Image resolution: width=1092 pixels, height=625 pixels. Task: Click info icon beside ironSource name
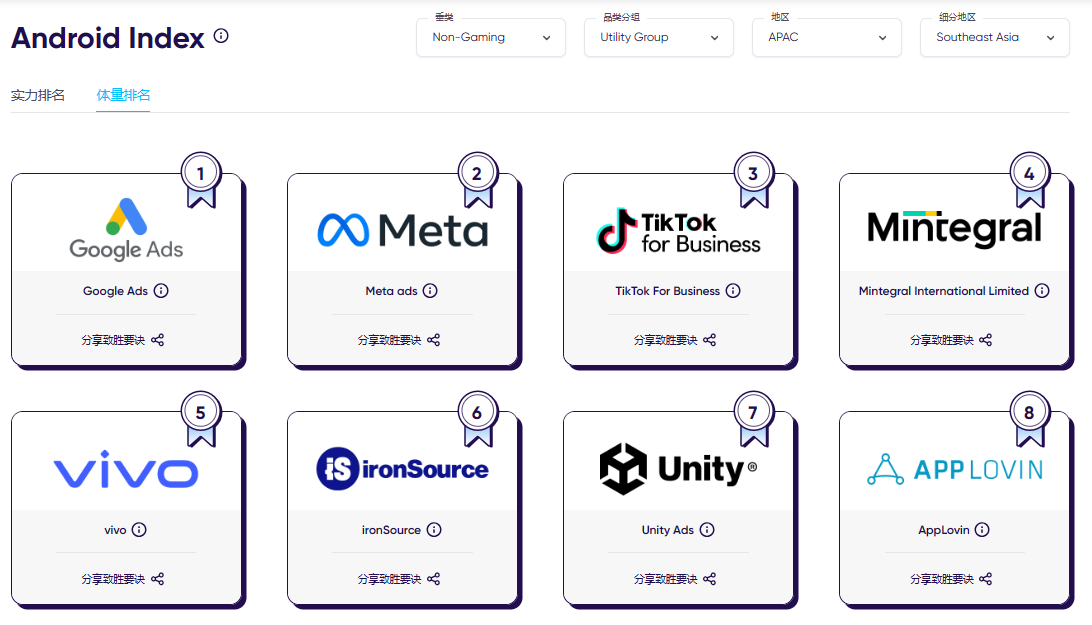click(x=434, y=530)
